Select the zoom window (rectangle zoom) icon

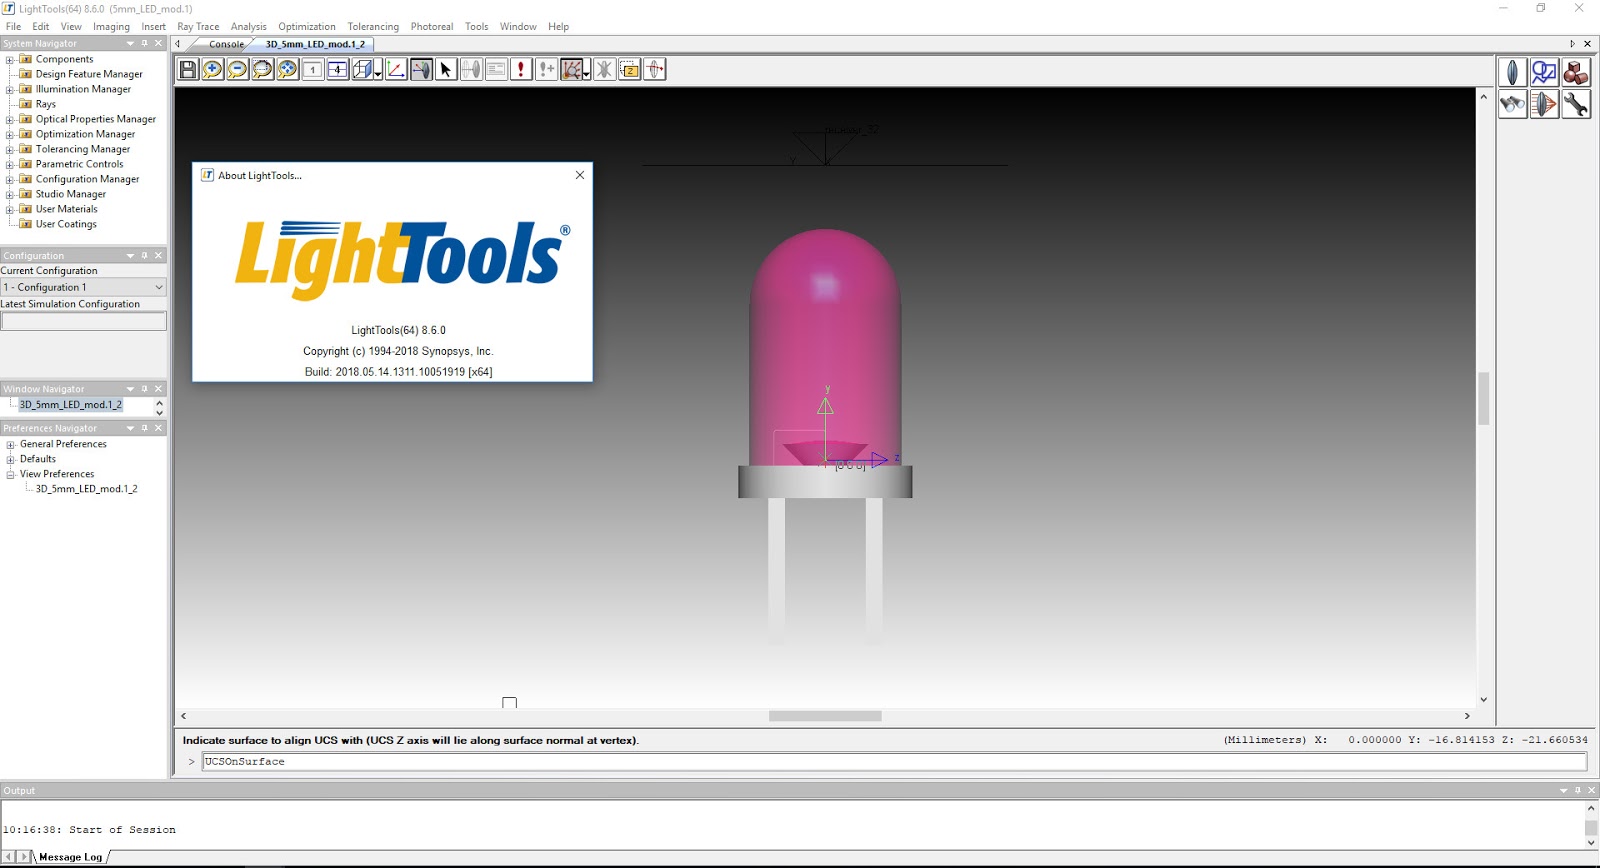pos(262,69)
